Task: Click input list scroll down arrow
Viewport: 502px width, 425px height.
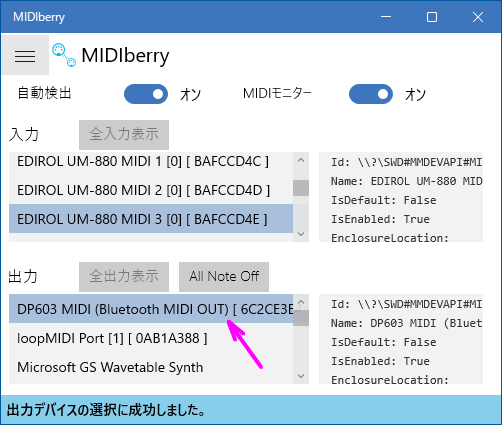Action: tap(301, 234)
